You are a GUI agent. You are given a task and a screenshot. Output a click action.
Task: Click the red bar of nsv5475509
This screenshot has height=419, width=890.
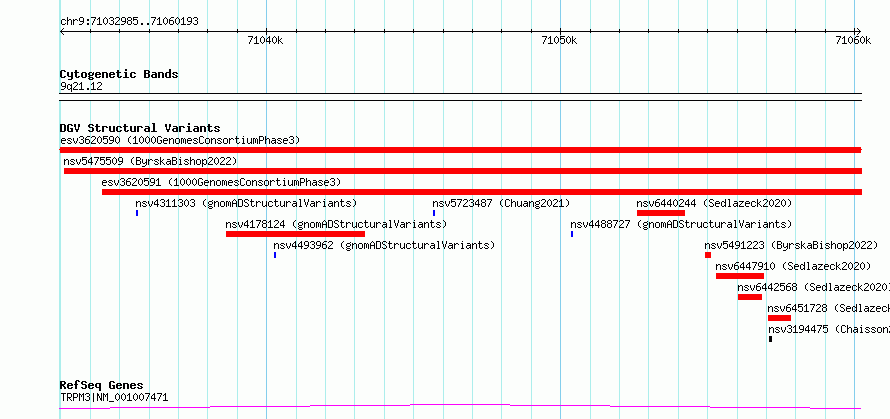tap(463, 171)
